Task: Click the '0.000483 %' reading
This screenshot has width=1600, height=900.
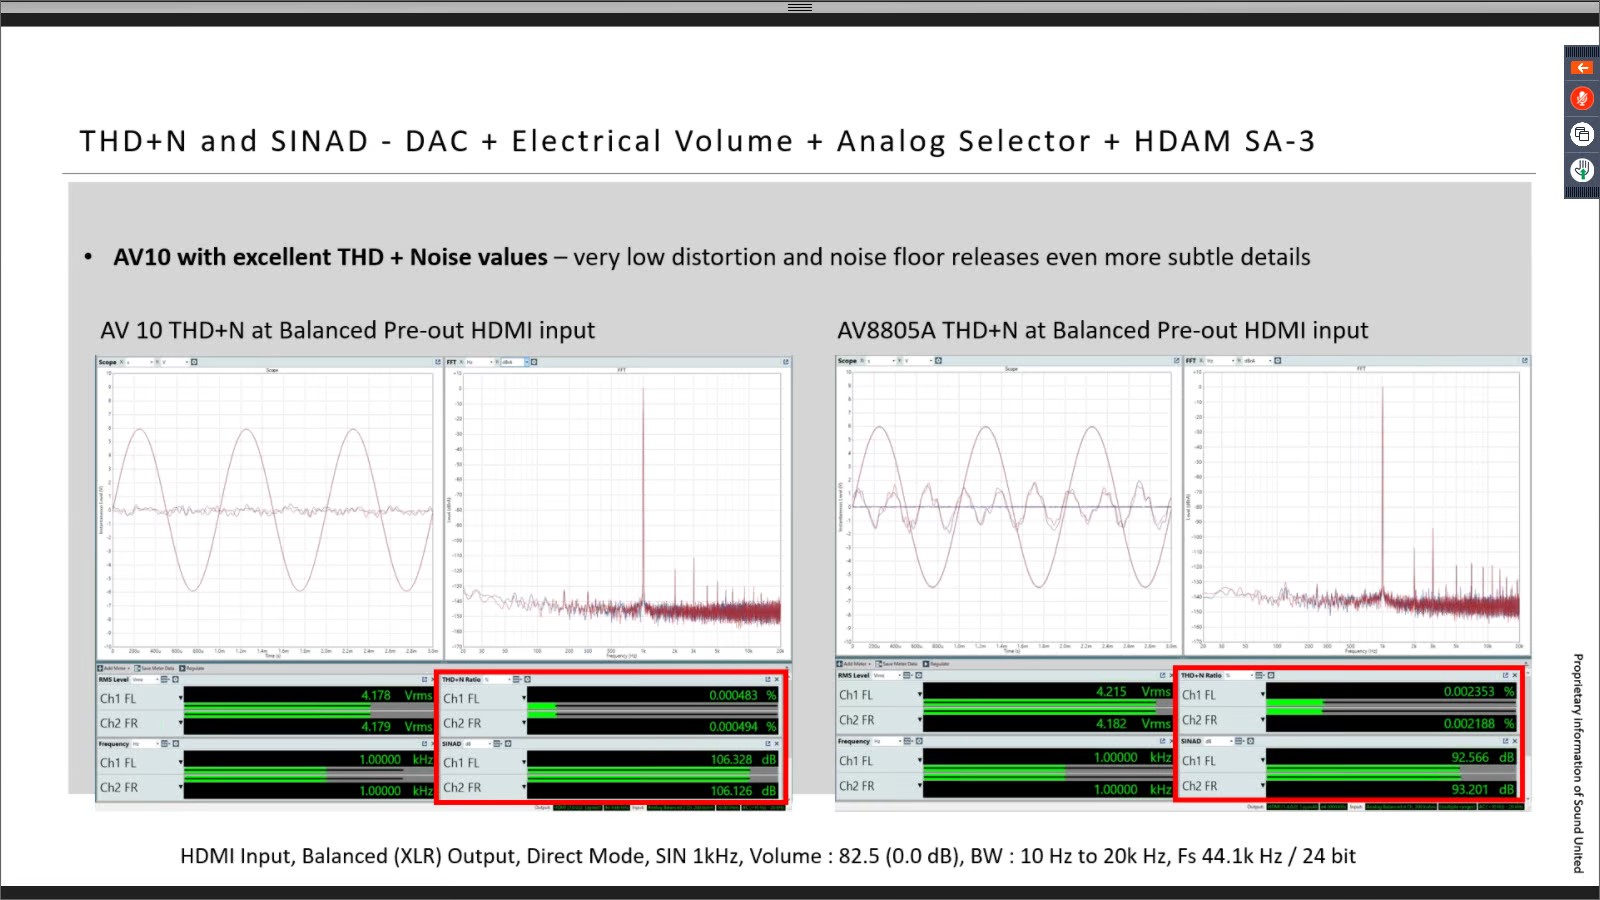Action: [743, 695]
